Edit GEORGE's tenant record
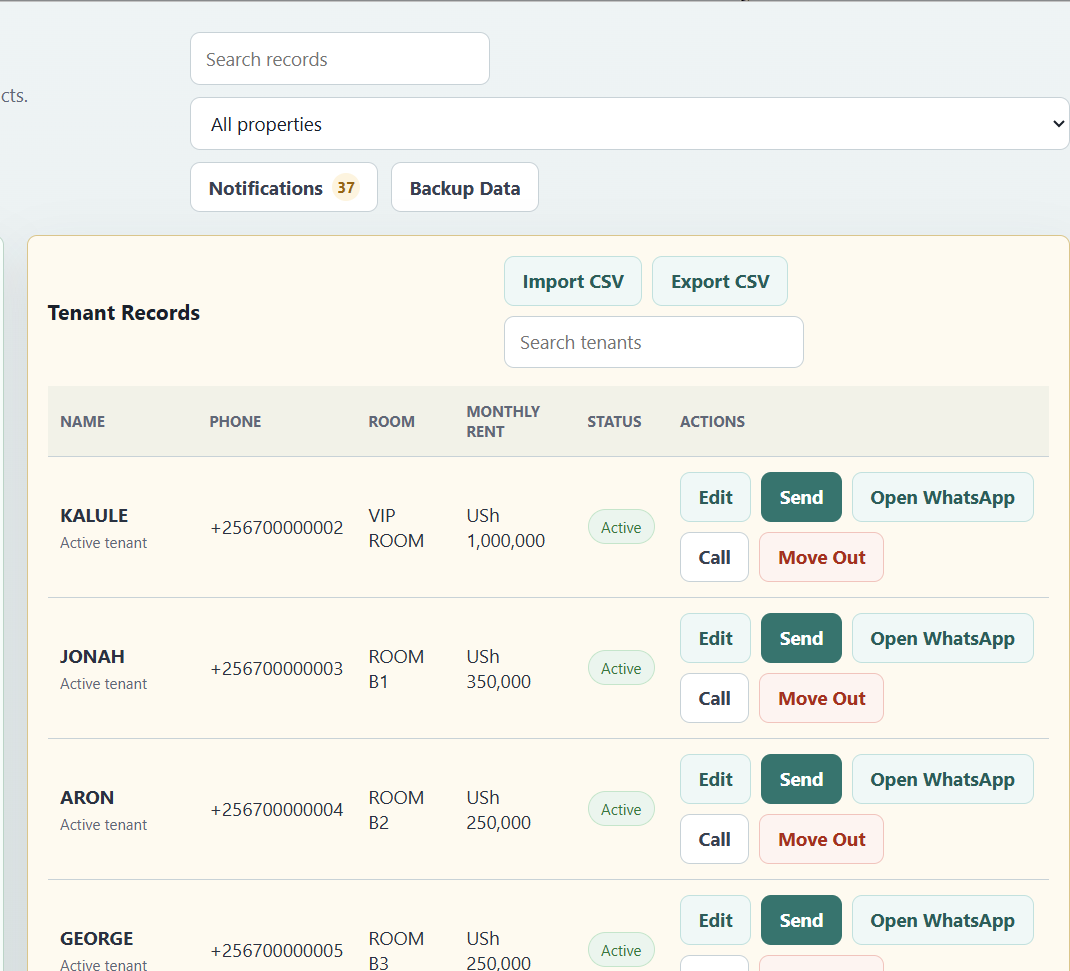 click(x=715, y=920)
